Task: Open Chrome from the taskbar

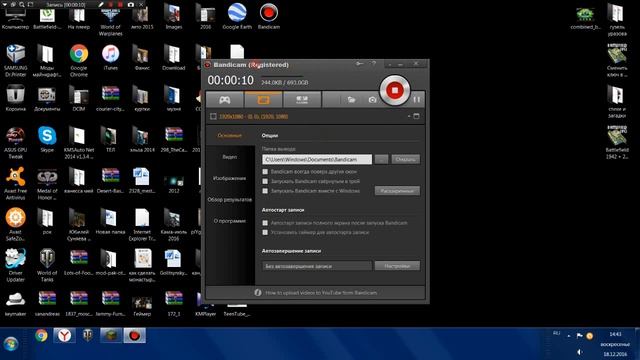Action: [41, 336]
